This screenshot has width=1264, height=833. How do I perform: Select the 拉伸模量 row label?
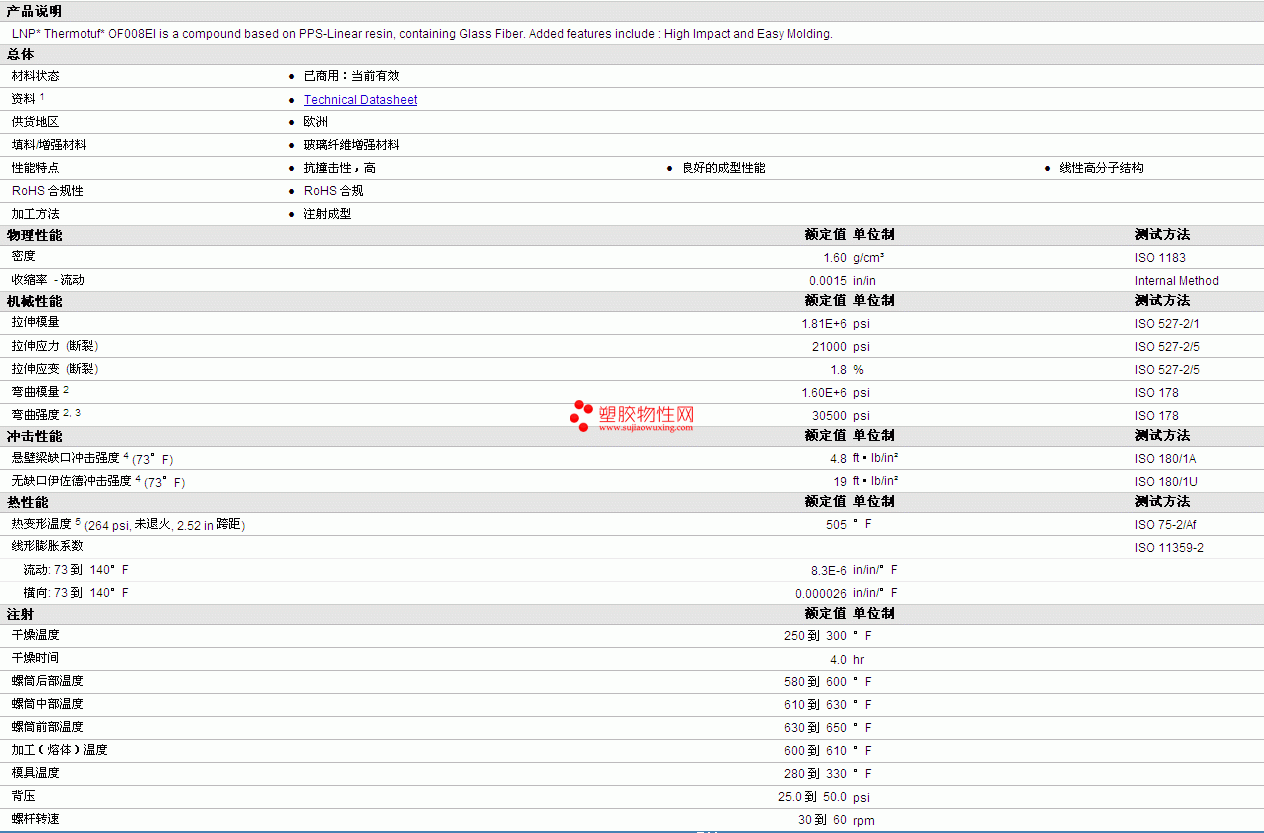pyautogui.click(x=36, y=322)
